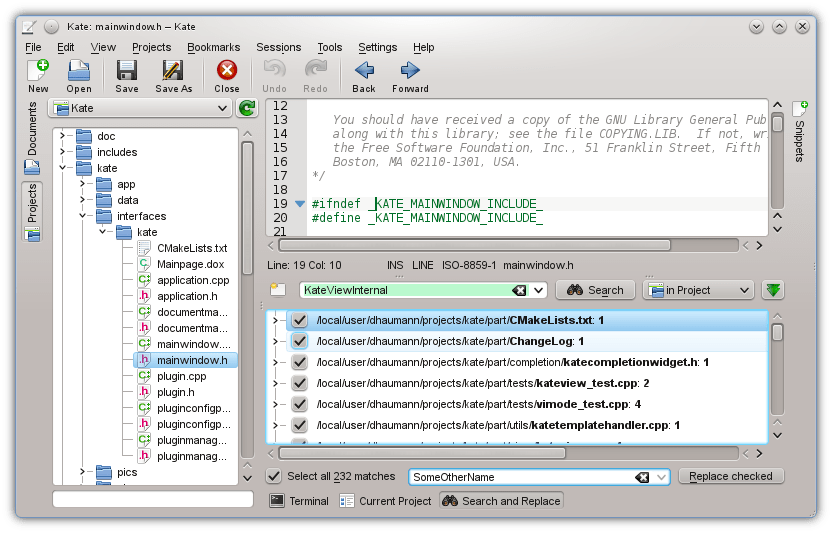
Task: Click the INS status bar indicator
Action: (395, 265)
